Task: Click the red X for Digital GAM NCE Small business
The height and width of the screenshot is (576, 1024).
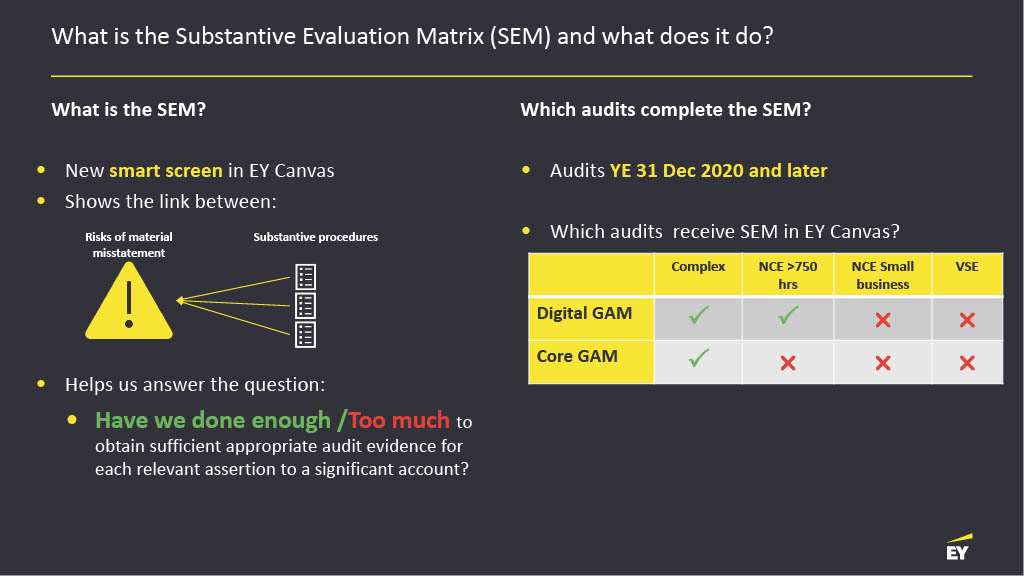Action: (x=883, y=320)
